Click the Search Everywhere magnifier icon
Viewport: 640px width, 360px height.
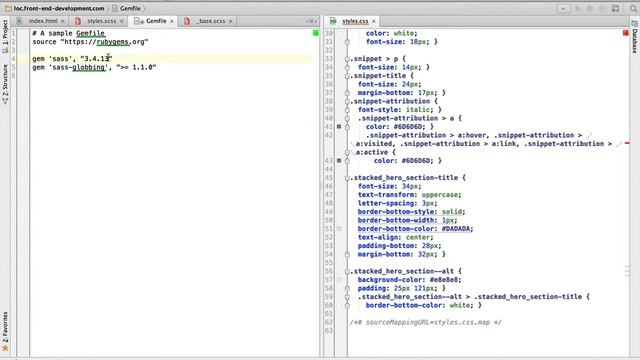pyautogui.click(x=633, y=9)
